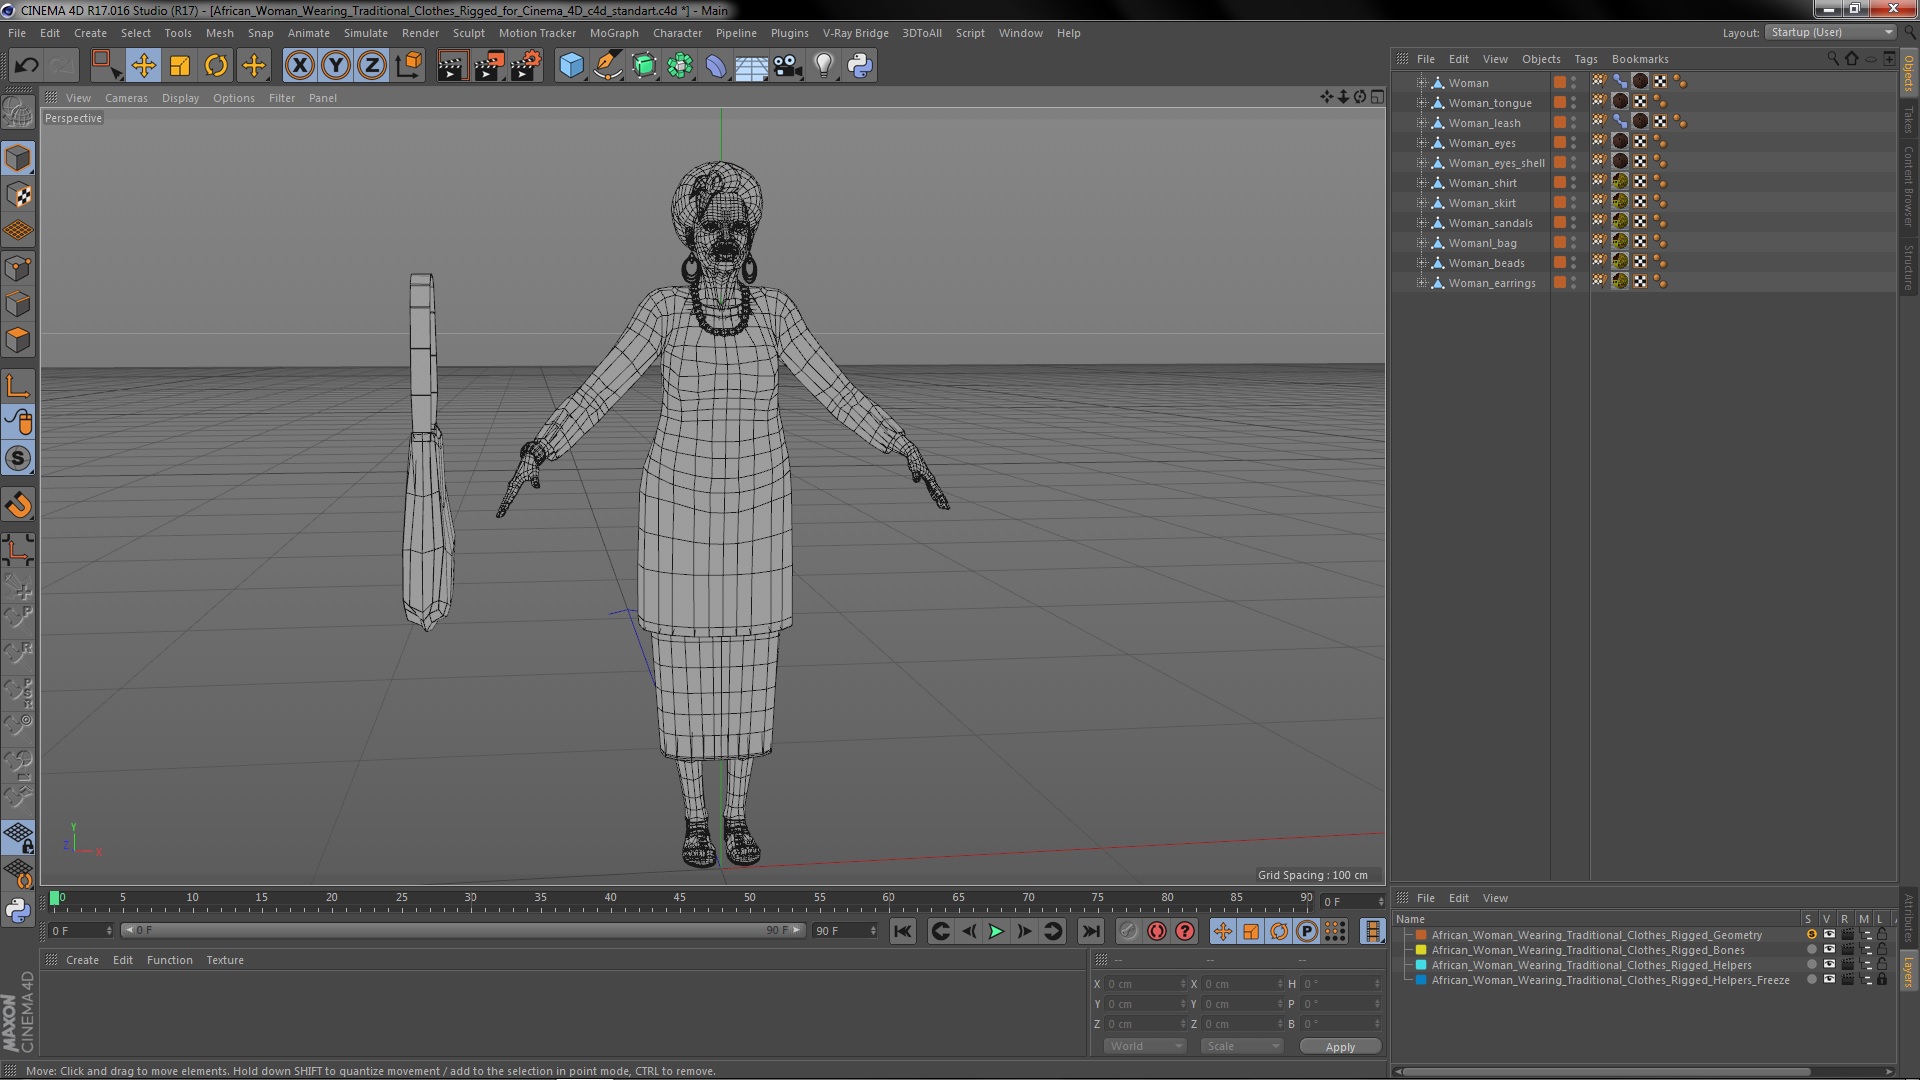Select Polygons mode in left sidebar
Image resolution: width=1920 pixels, height=1080 pixels.
[x=18, y=340]
